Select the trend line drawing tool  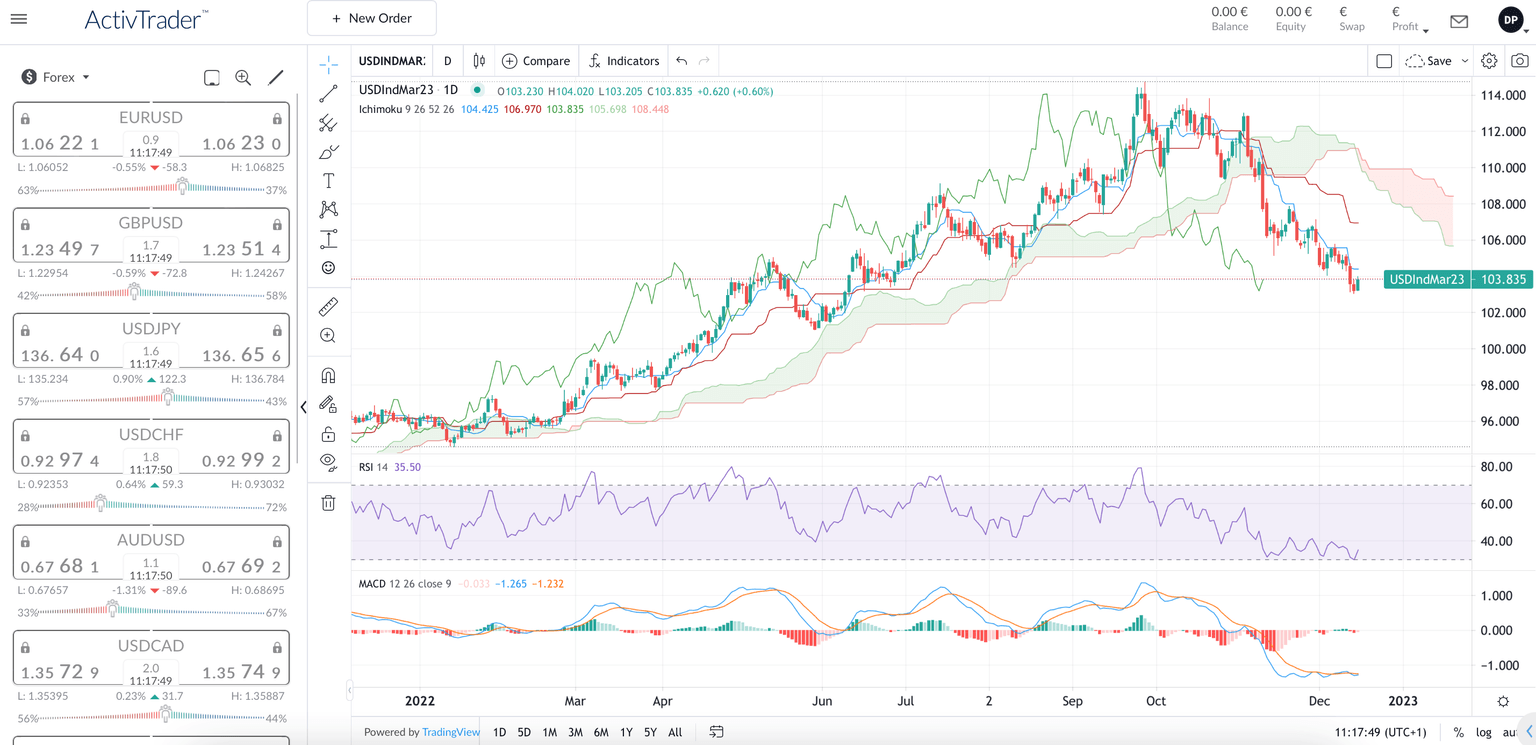tap(328, 94)
